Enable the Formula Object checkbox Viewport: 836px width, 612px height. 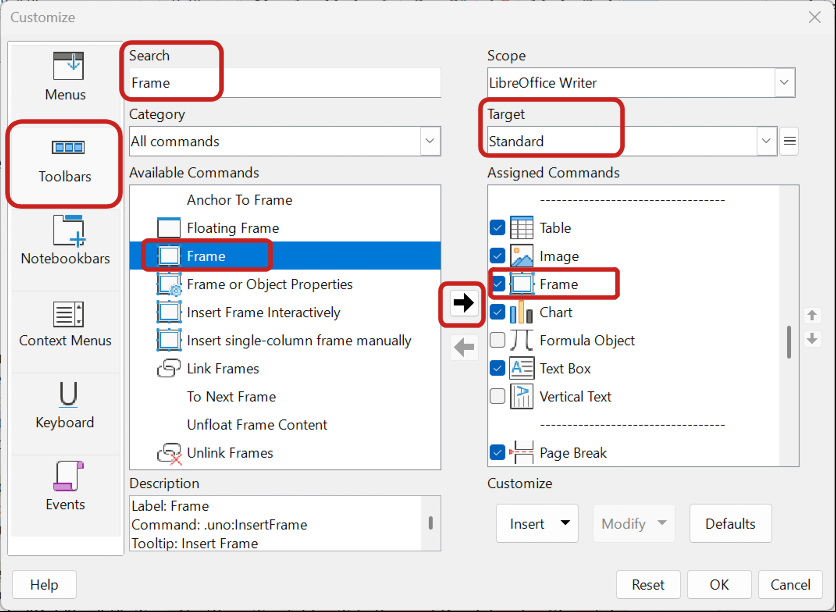[x=497, y=340]
